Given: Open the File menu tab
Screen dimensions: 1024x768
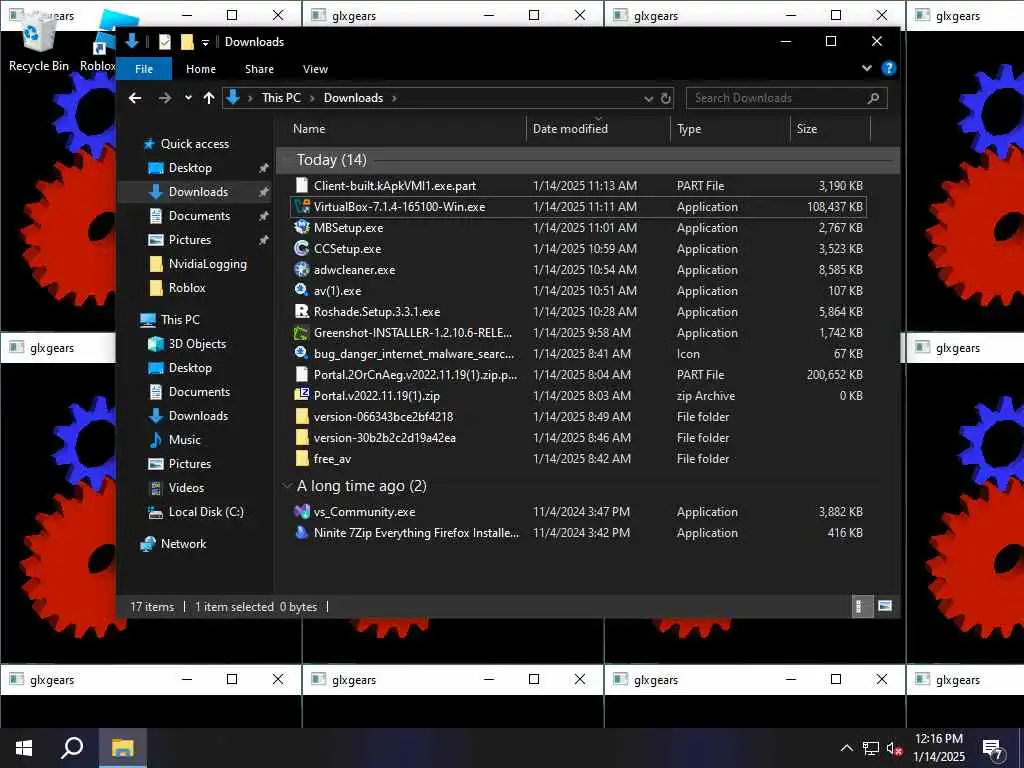Looking at the screenshot, I should [144, 69].
